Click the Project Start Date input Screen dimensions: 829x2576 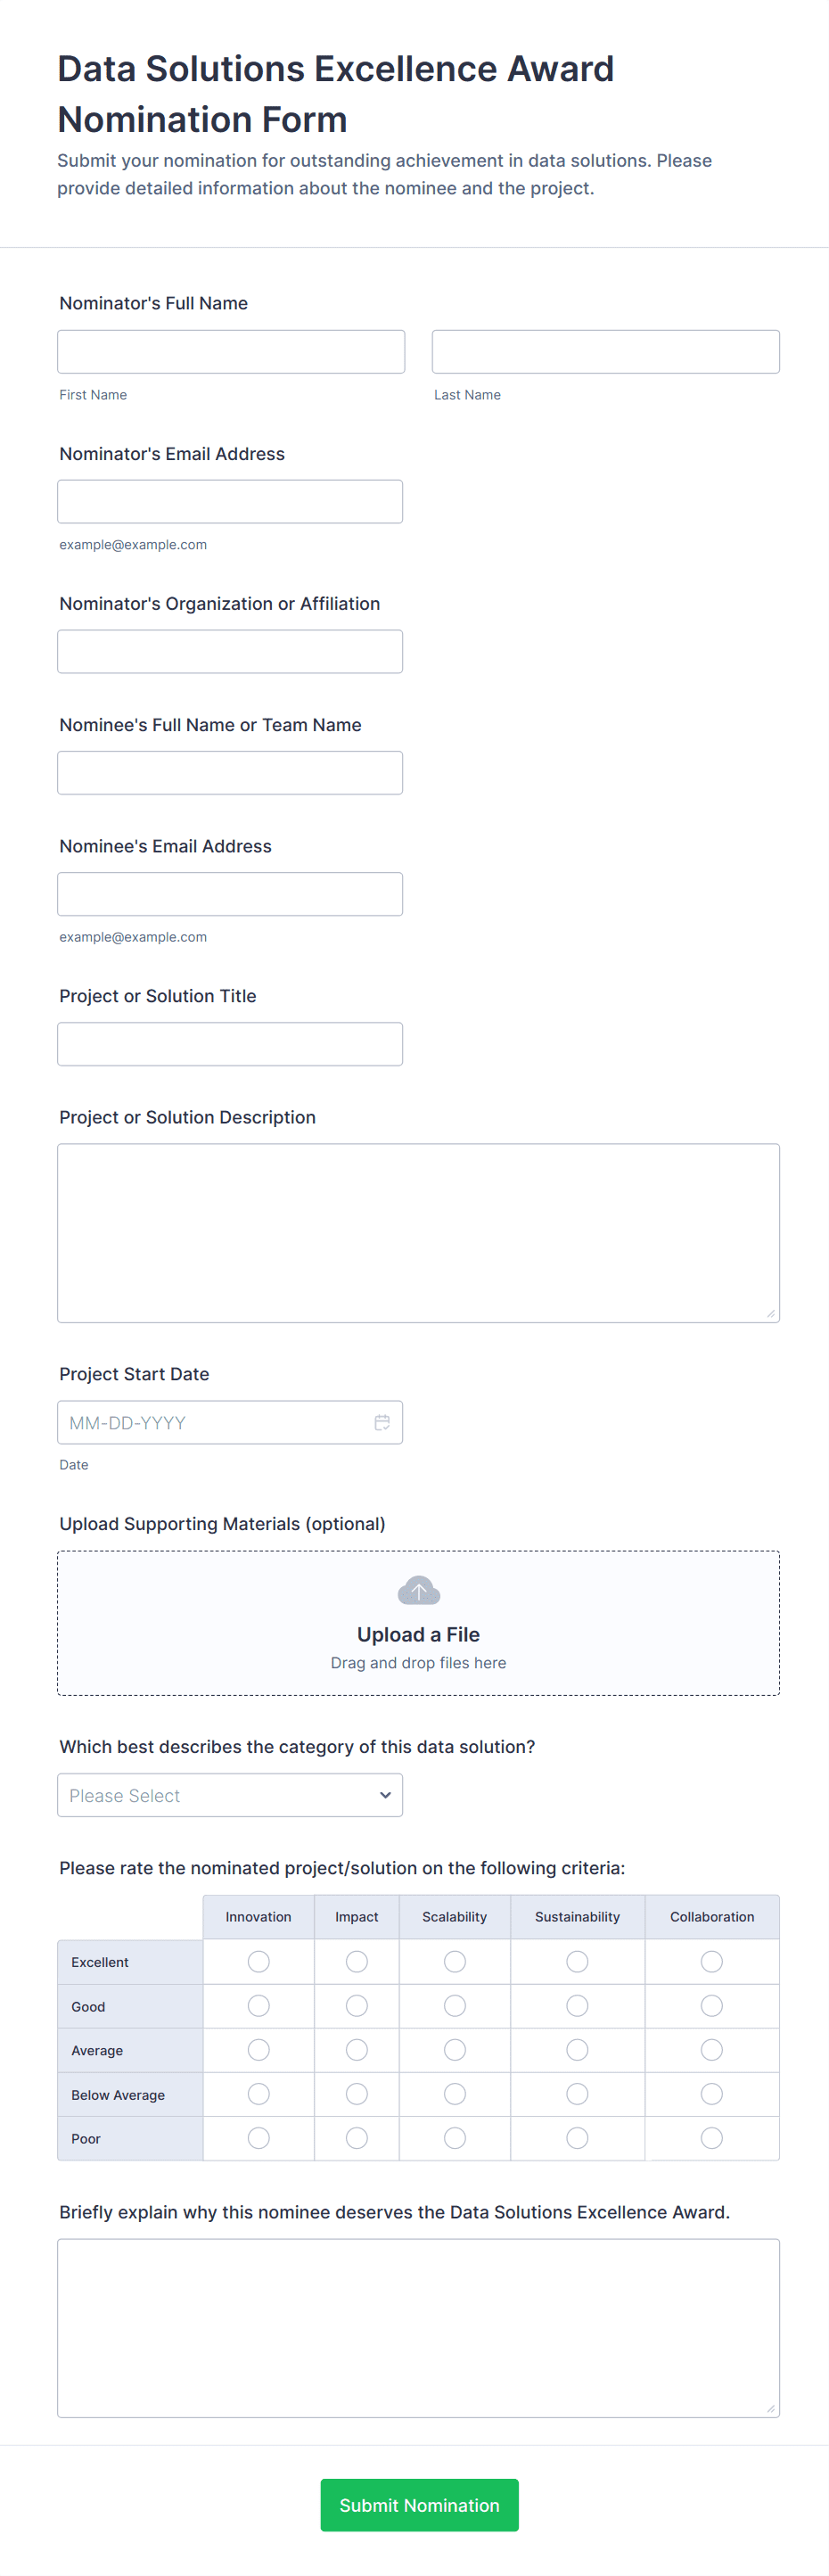pos(215,1422)
